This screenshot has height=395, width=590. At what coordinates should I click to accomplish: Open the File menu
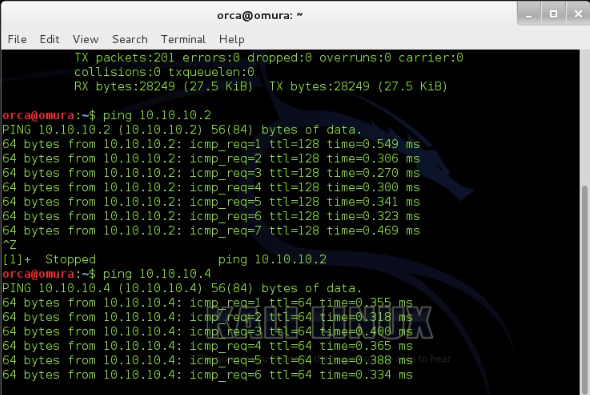(x=17, y=39)
